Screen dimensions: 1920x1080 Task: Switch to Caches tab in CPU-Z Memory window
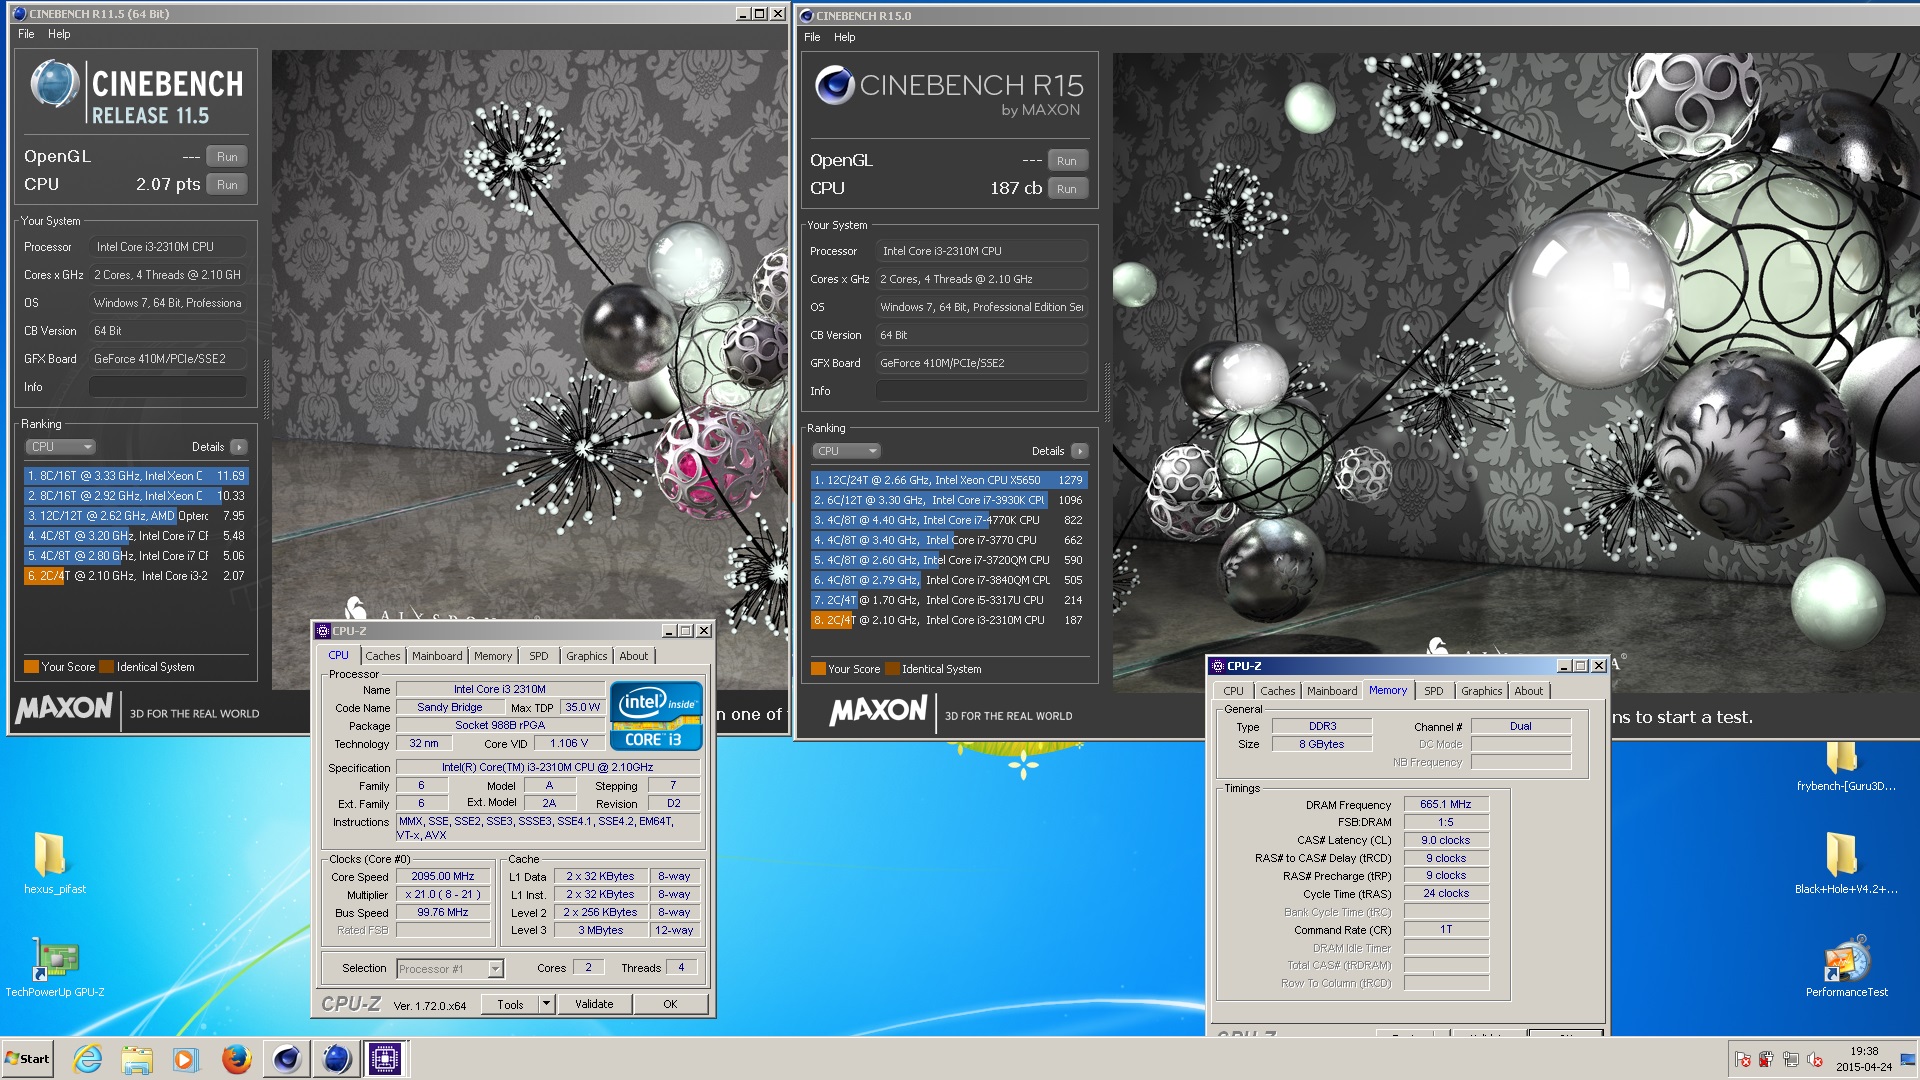pos(1277,691)
